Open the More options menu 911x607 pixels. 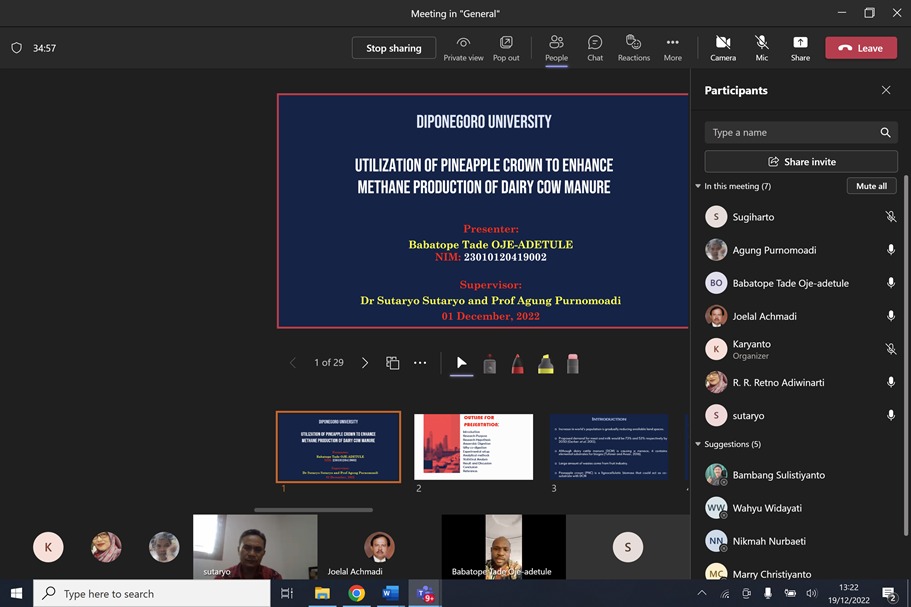click(x=672, y=47)
